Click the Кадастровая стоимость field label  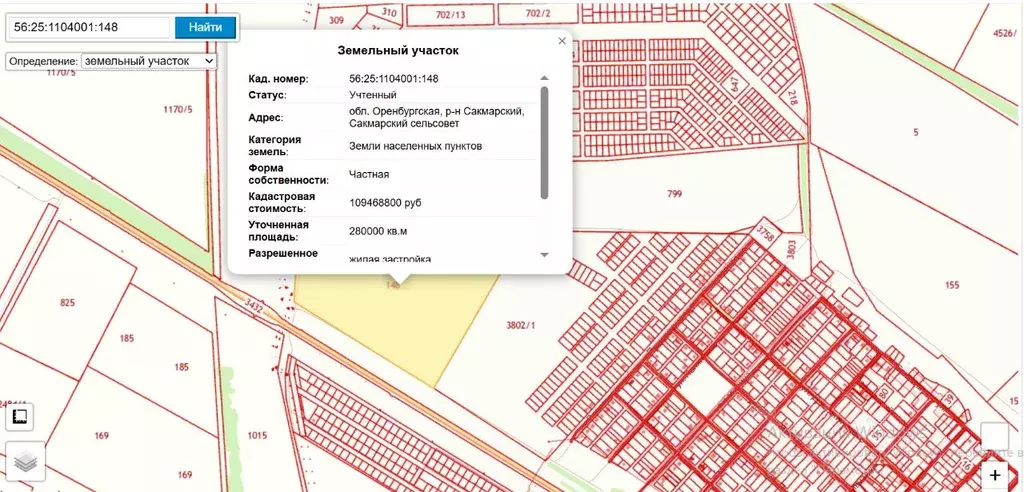coord(282,203)
